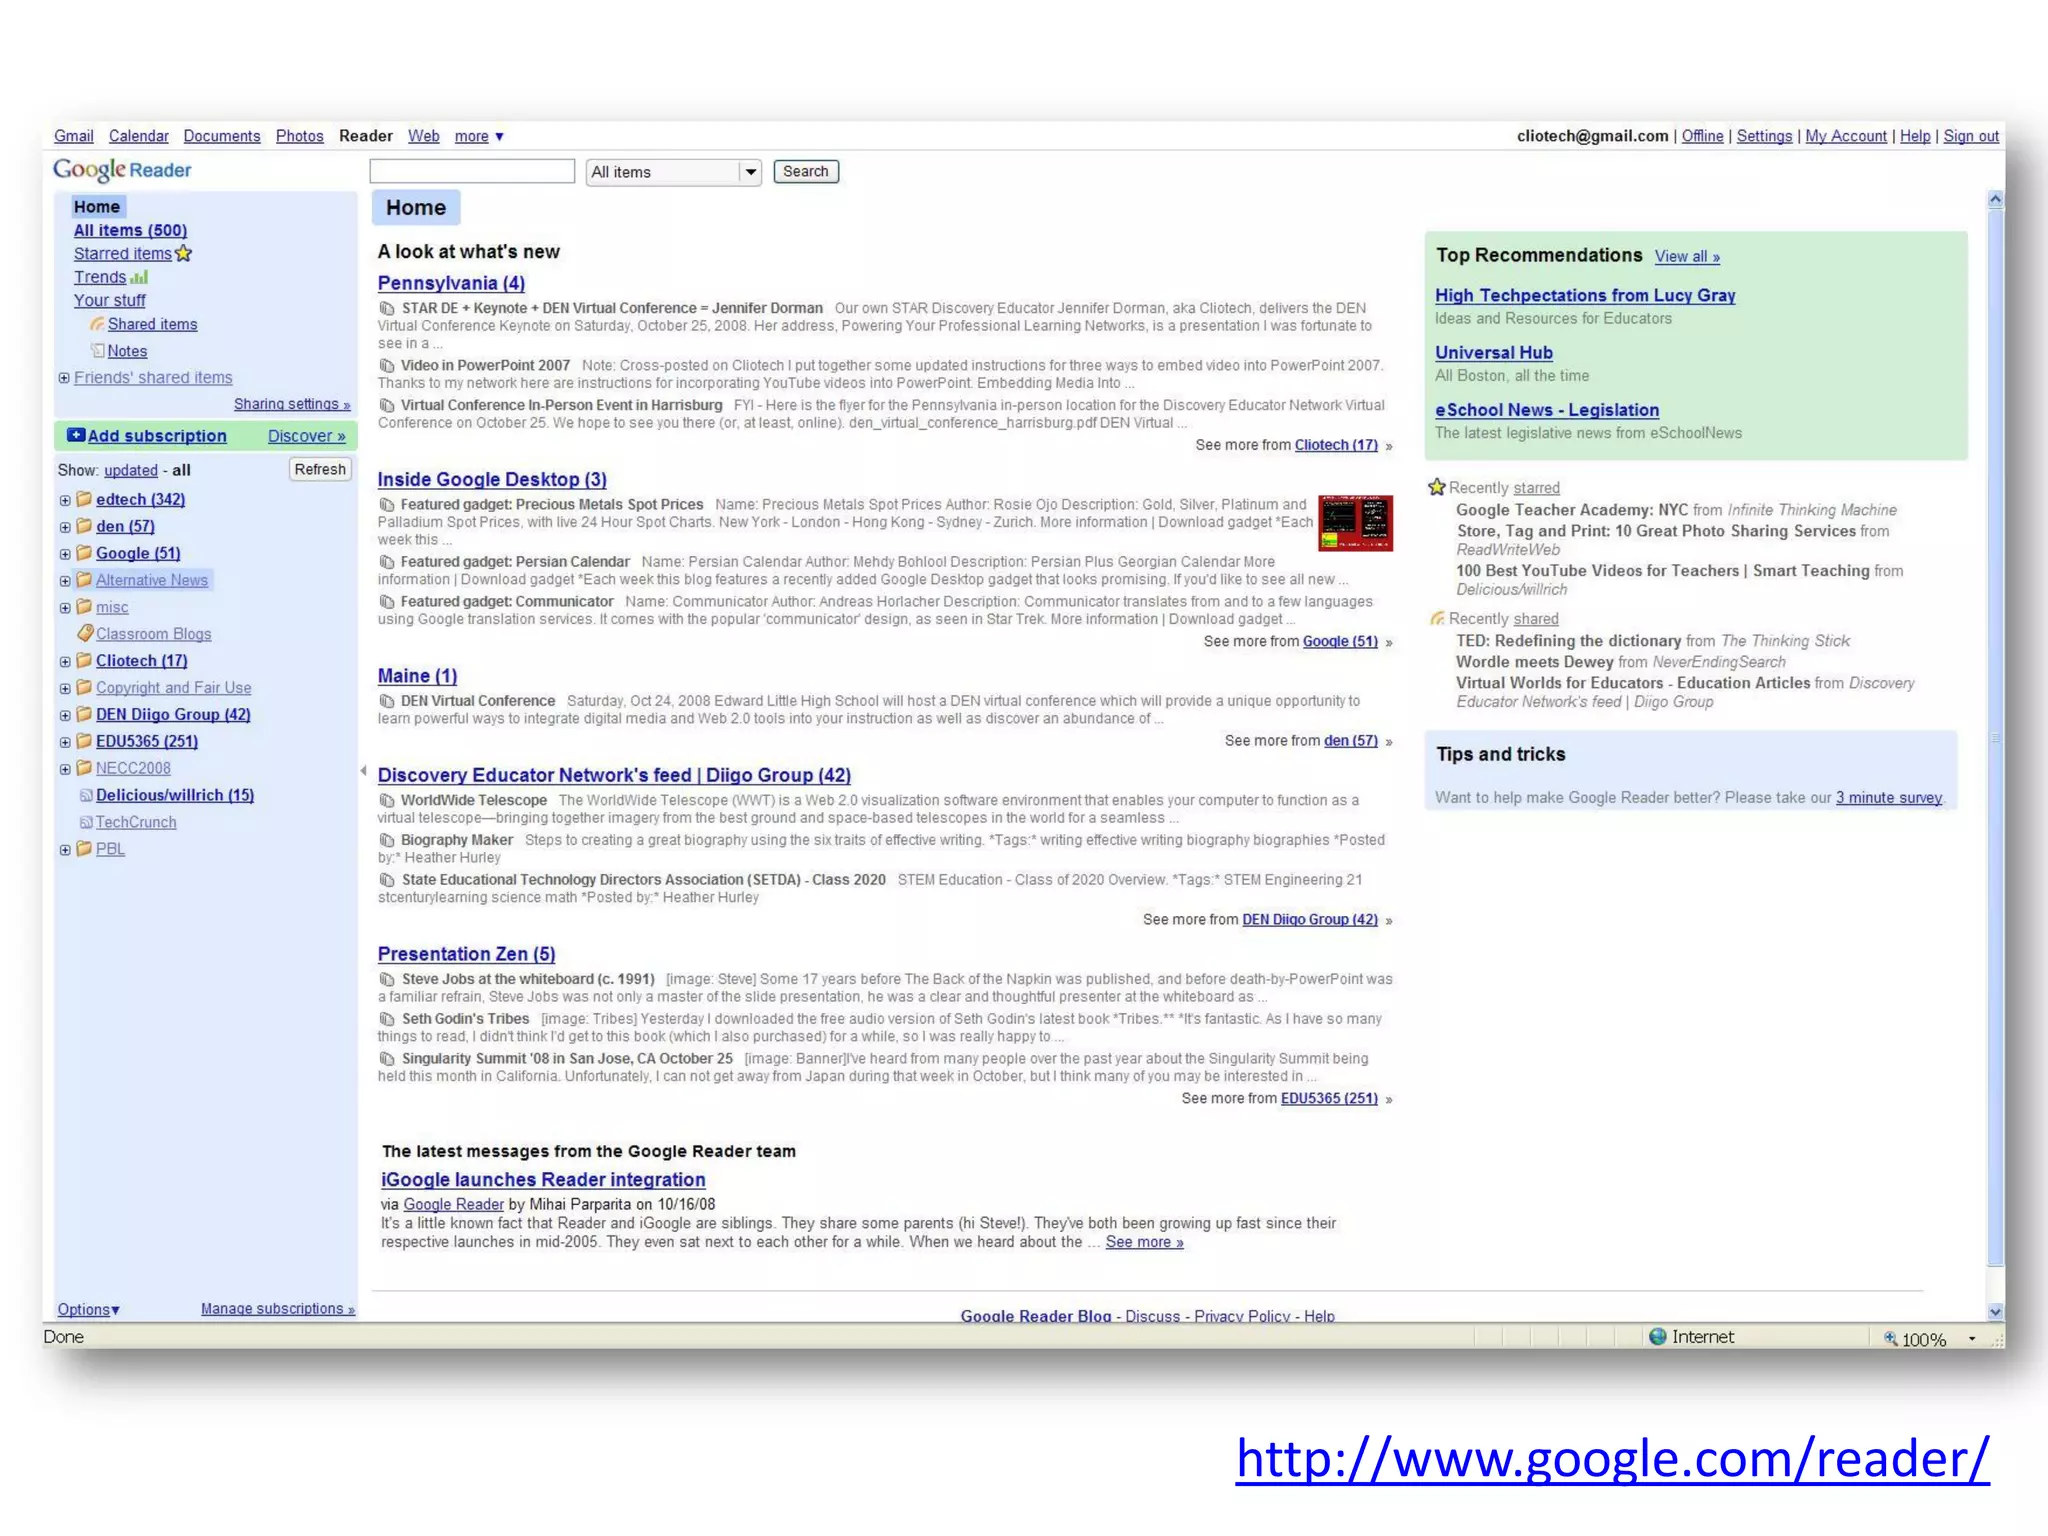
Task: Open Calendar from the top navigation
Action: 138,136
